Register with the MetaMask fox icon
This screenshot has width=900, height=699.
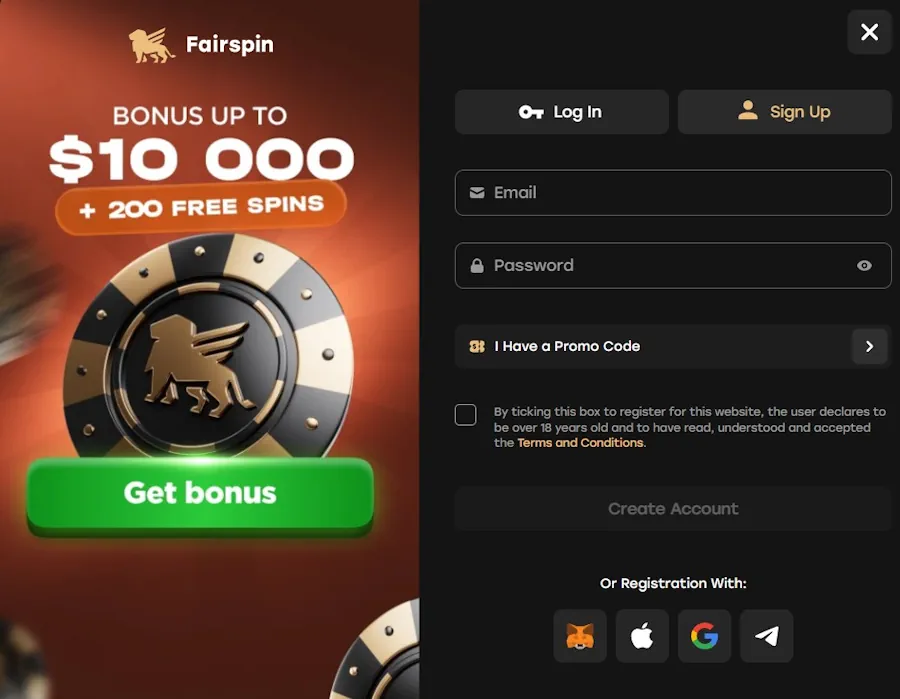pos(580,636)
